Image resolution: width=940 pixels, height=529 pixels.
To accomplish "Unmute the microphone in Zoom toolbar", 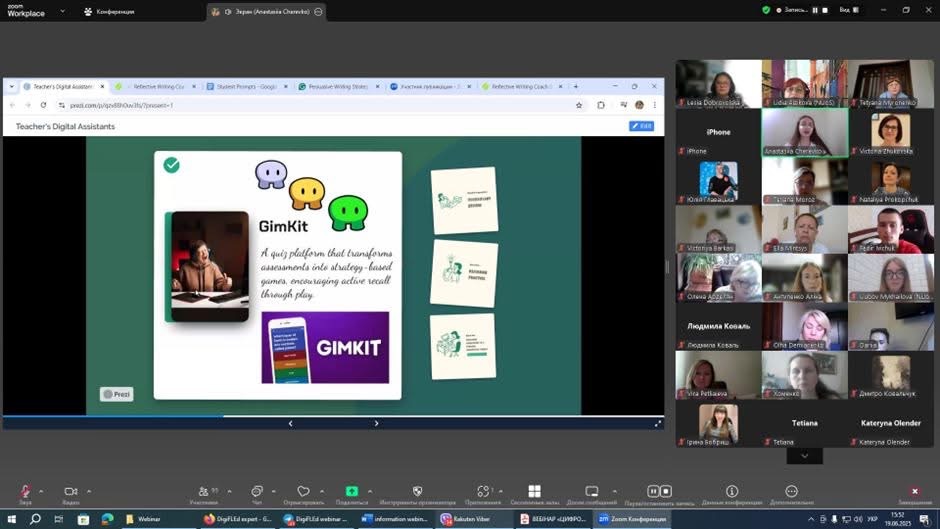I will [x=25, y=492].
